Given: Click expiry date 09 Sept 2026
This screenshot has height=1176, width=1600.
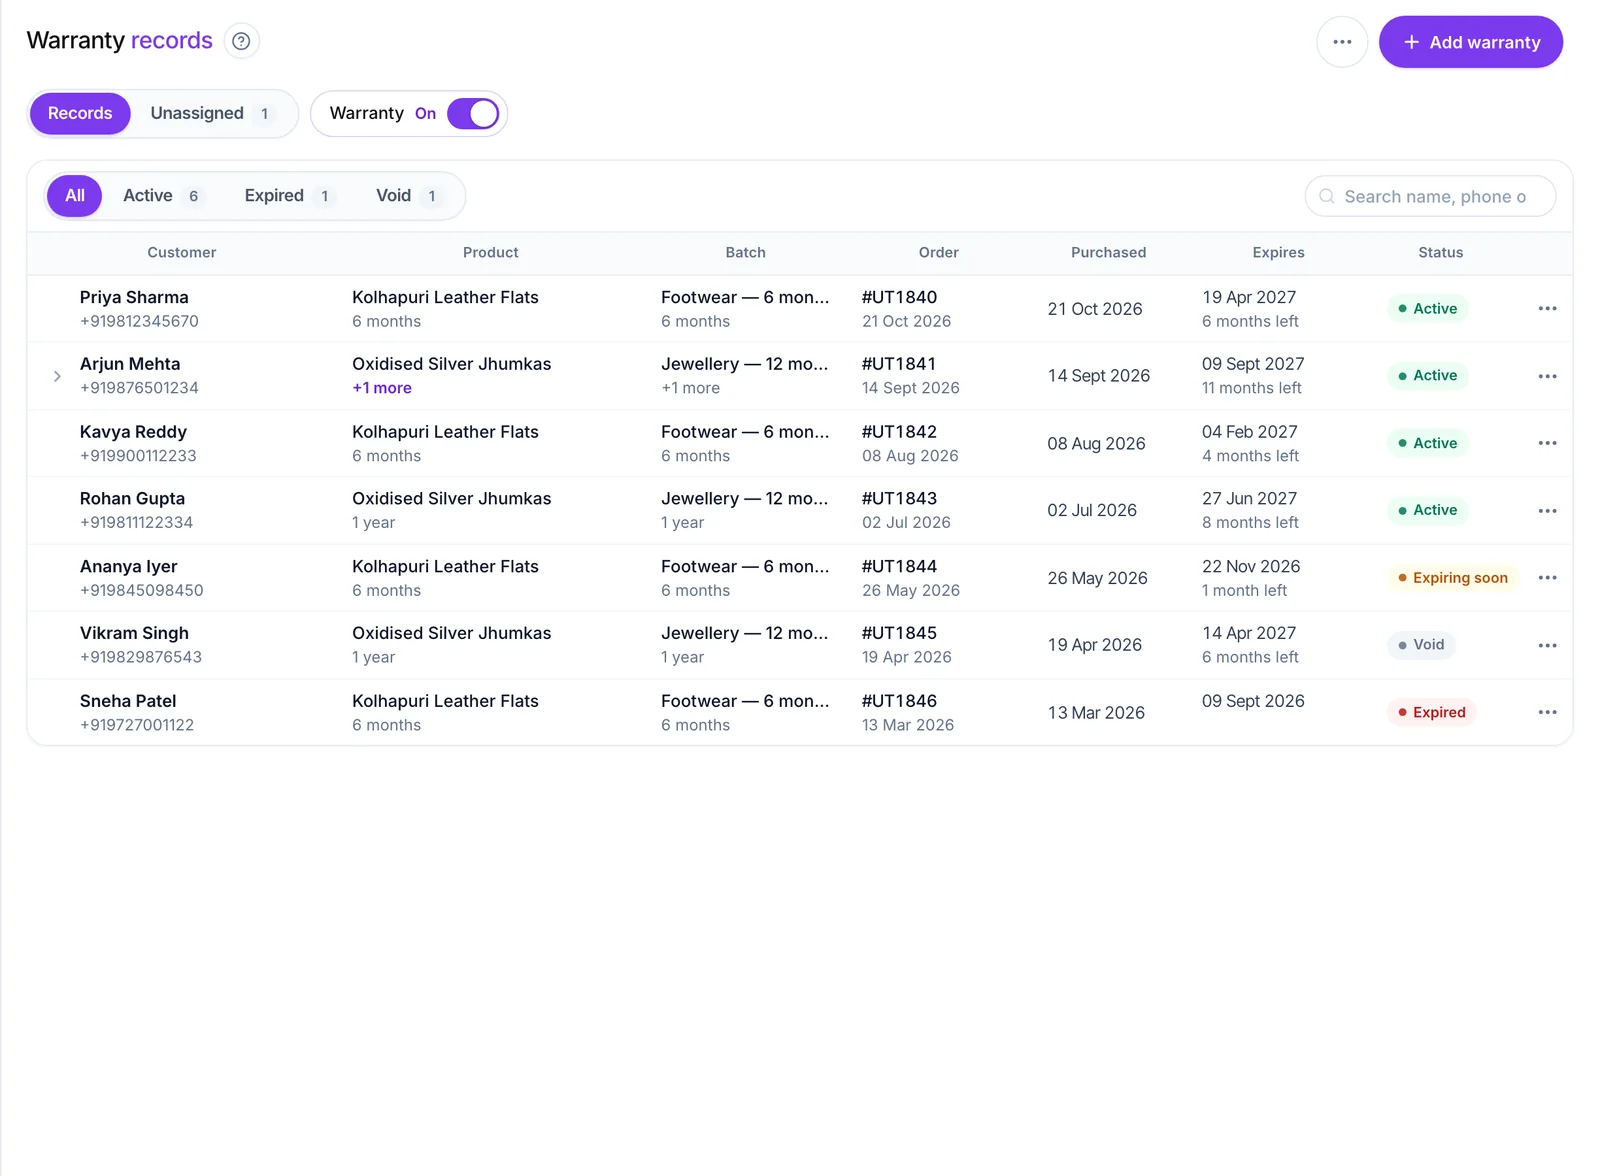Looking at the screenshot, I should coord(1253,701).
